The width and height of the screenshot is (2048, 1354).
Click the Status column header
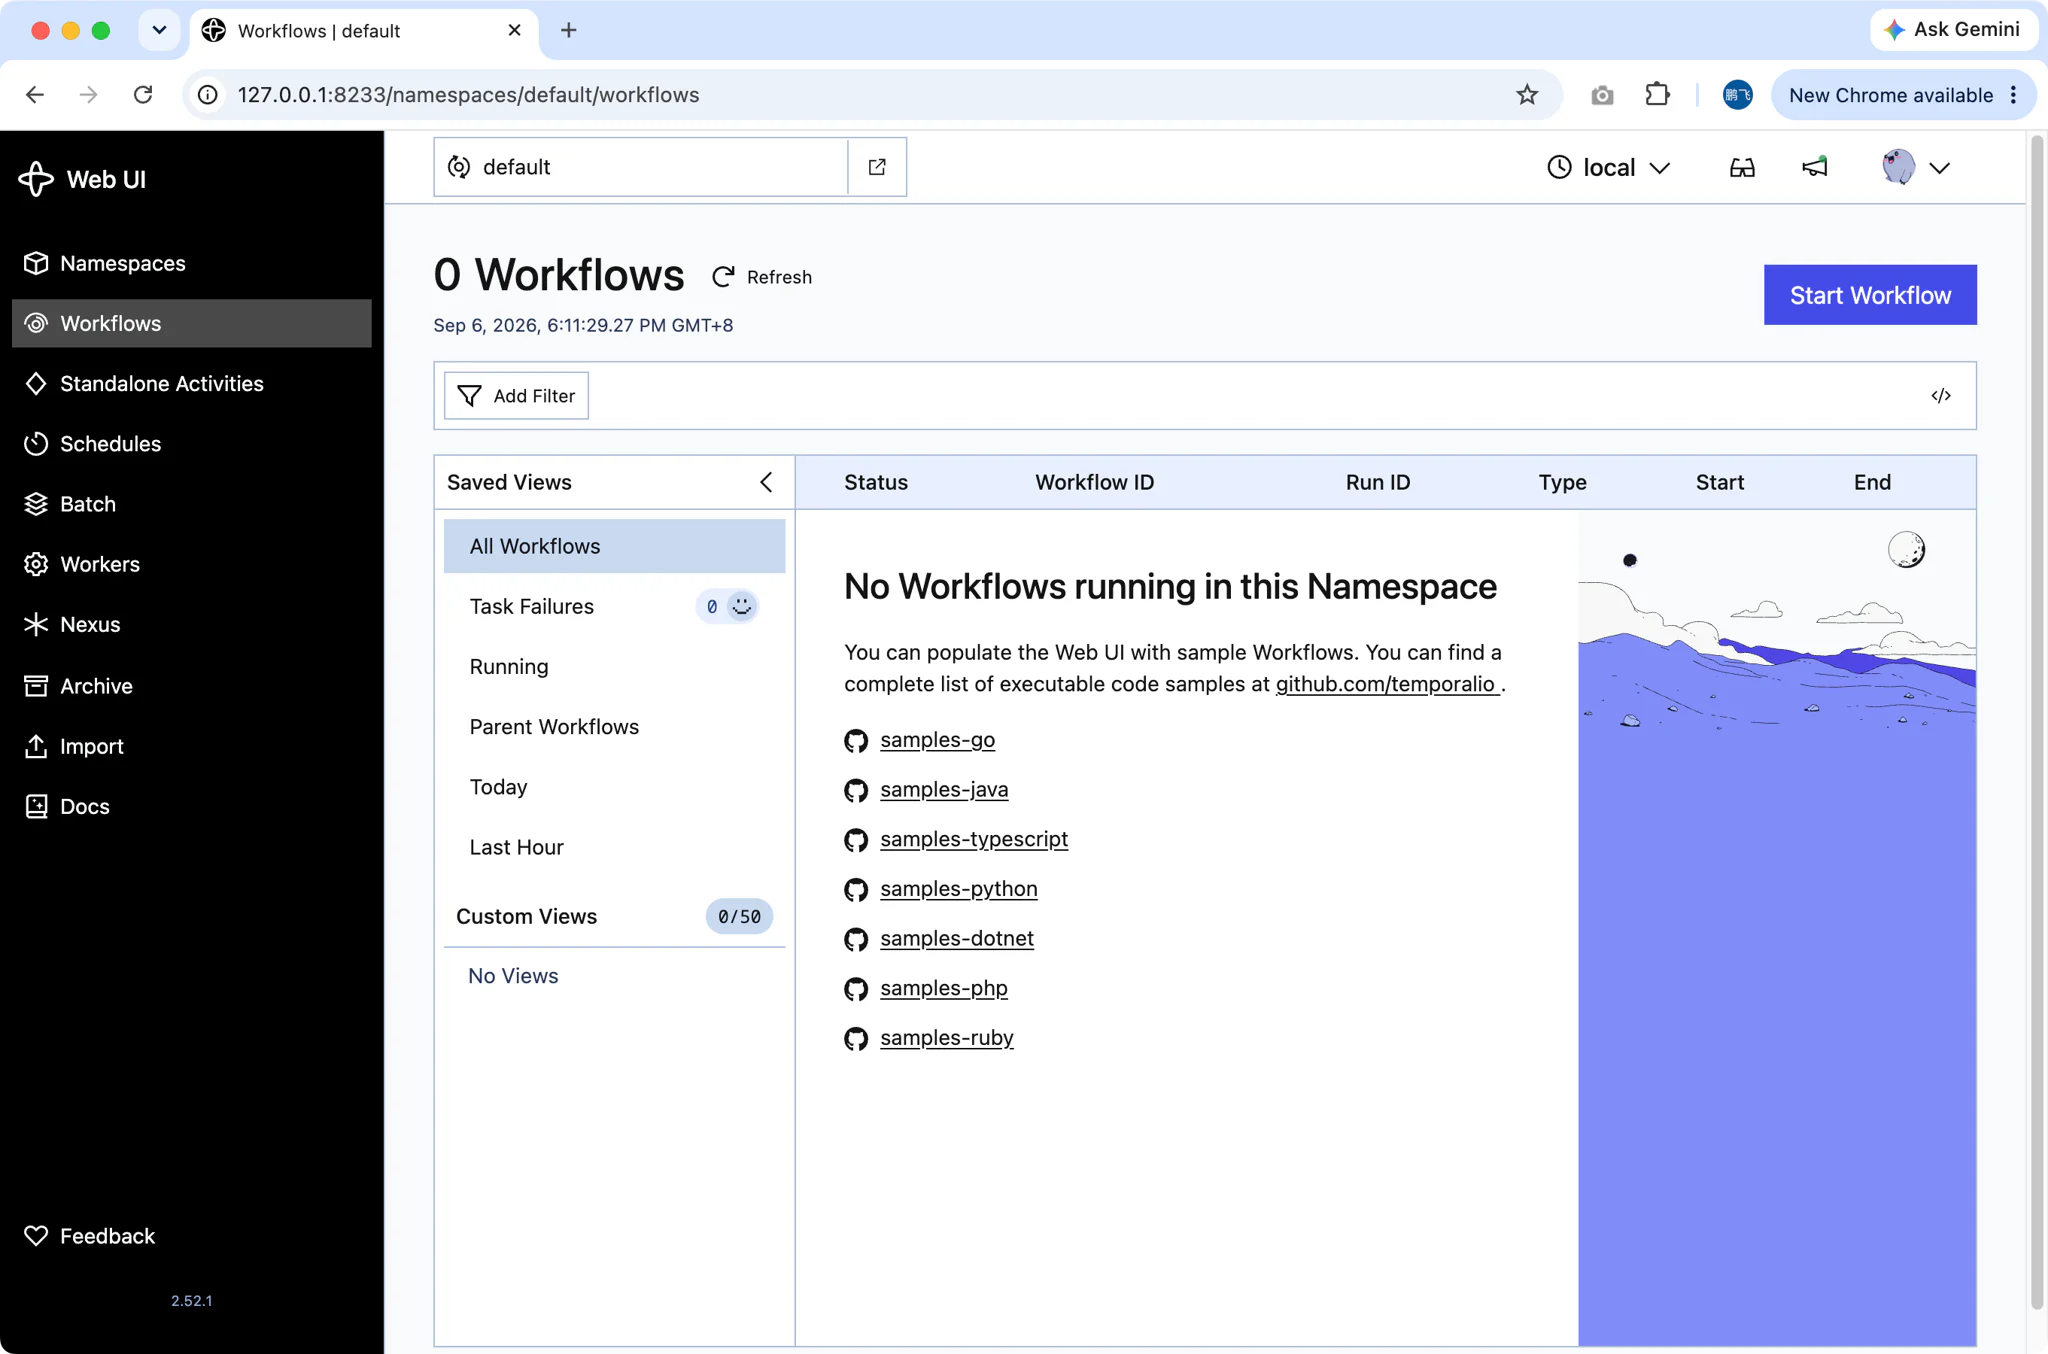(x=876, y=482)
